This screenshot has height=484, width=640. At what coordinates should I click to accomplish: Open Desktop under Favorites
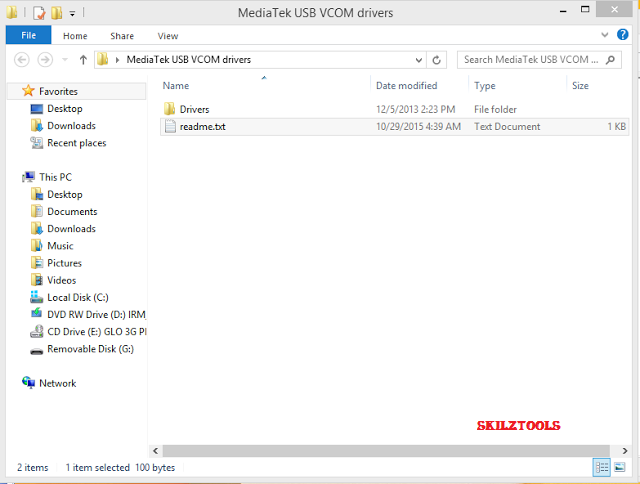pyautogui.click(x=64, y=109)
